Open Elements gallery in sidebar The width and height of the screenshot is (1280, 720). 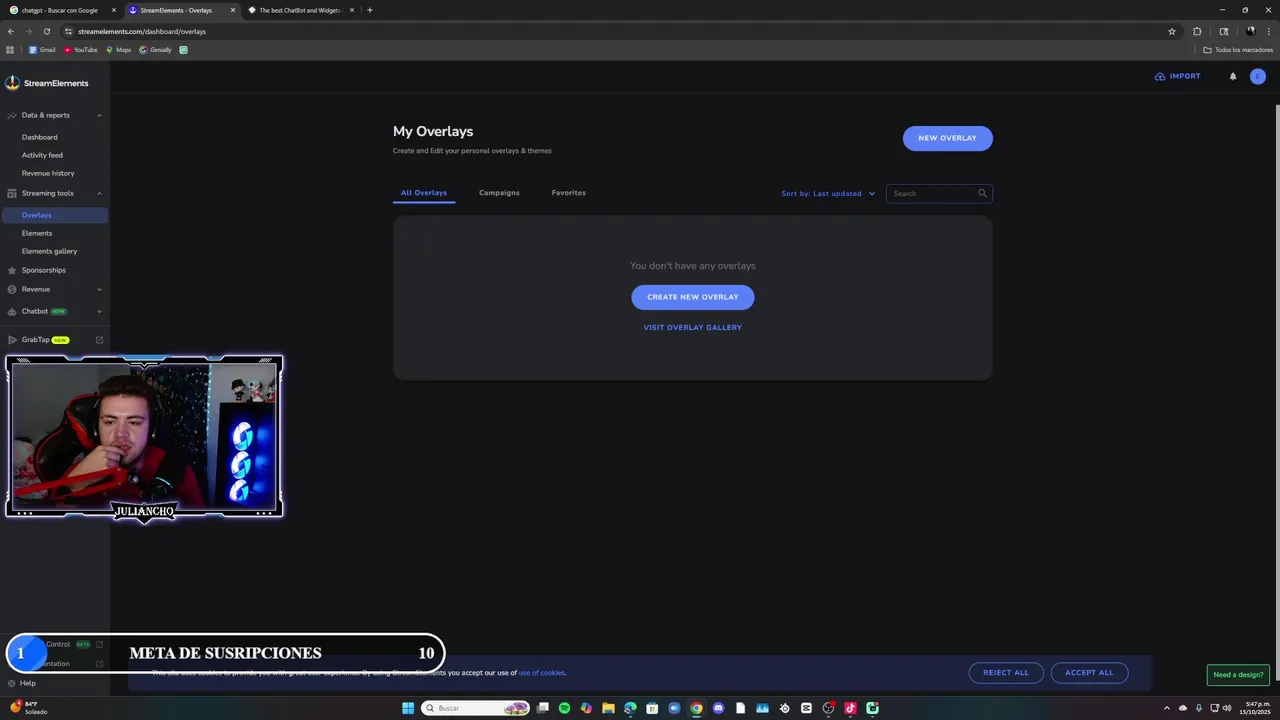[x=49, y=251]
